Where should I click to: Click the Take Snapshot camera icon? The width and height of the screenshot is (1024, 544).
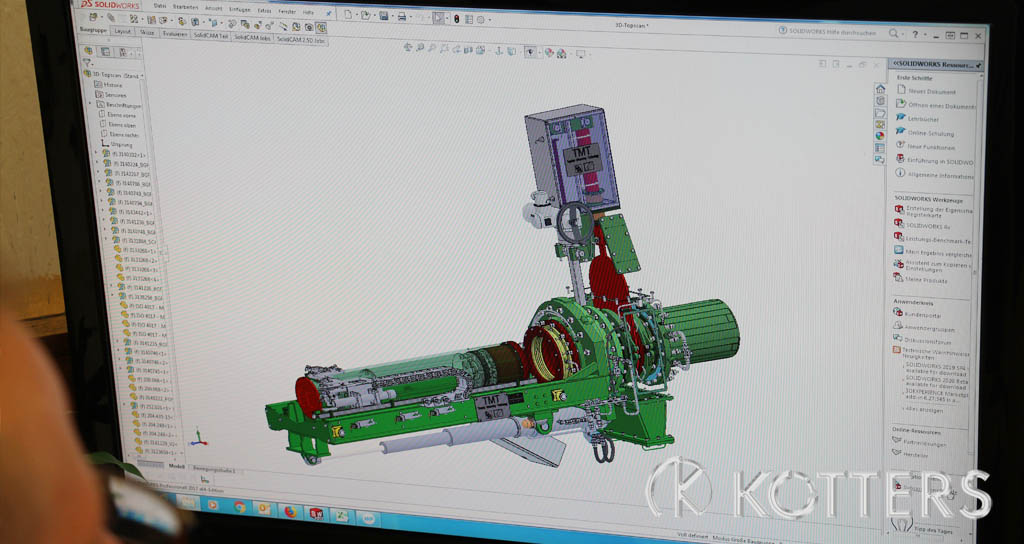308,27
